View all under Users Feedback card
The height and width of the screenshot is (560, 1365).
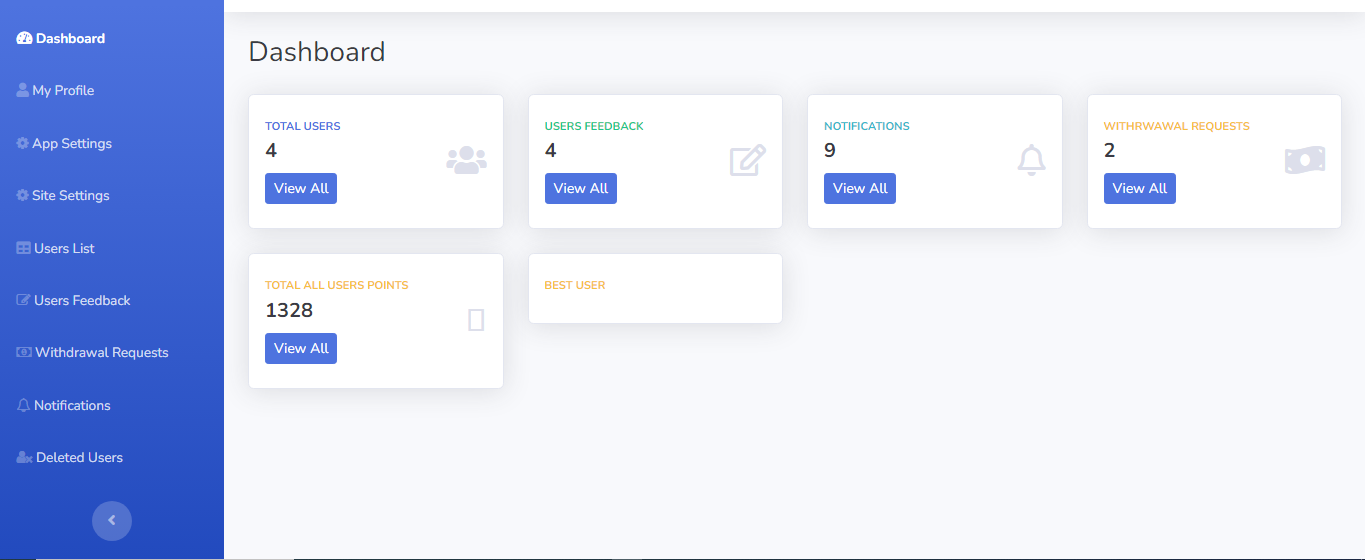581,188
